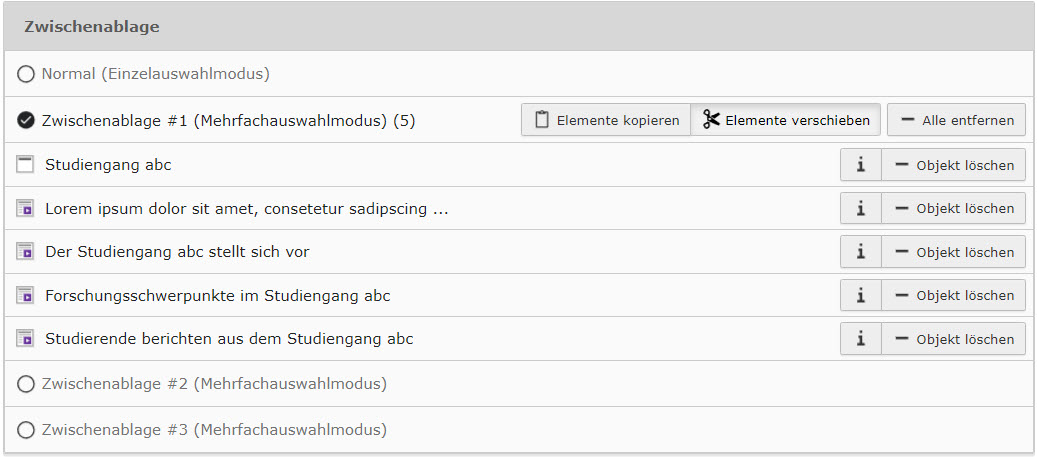The width and height of the screenshot is (1037, 457).
Task: Remove Studiengang abc via Objekt löschen
Action: pos(953,165)
